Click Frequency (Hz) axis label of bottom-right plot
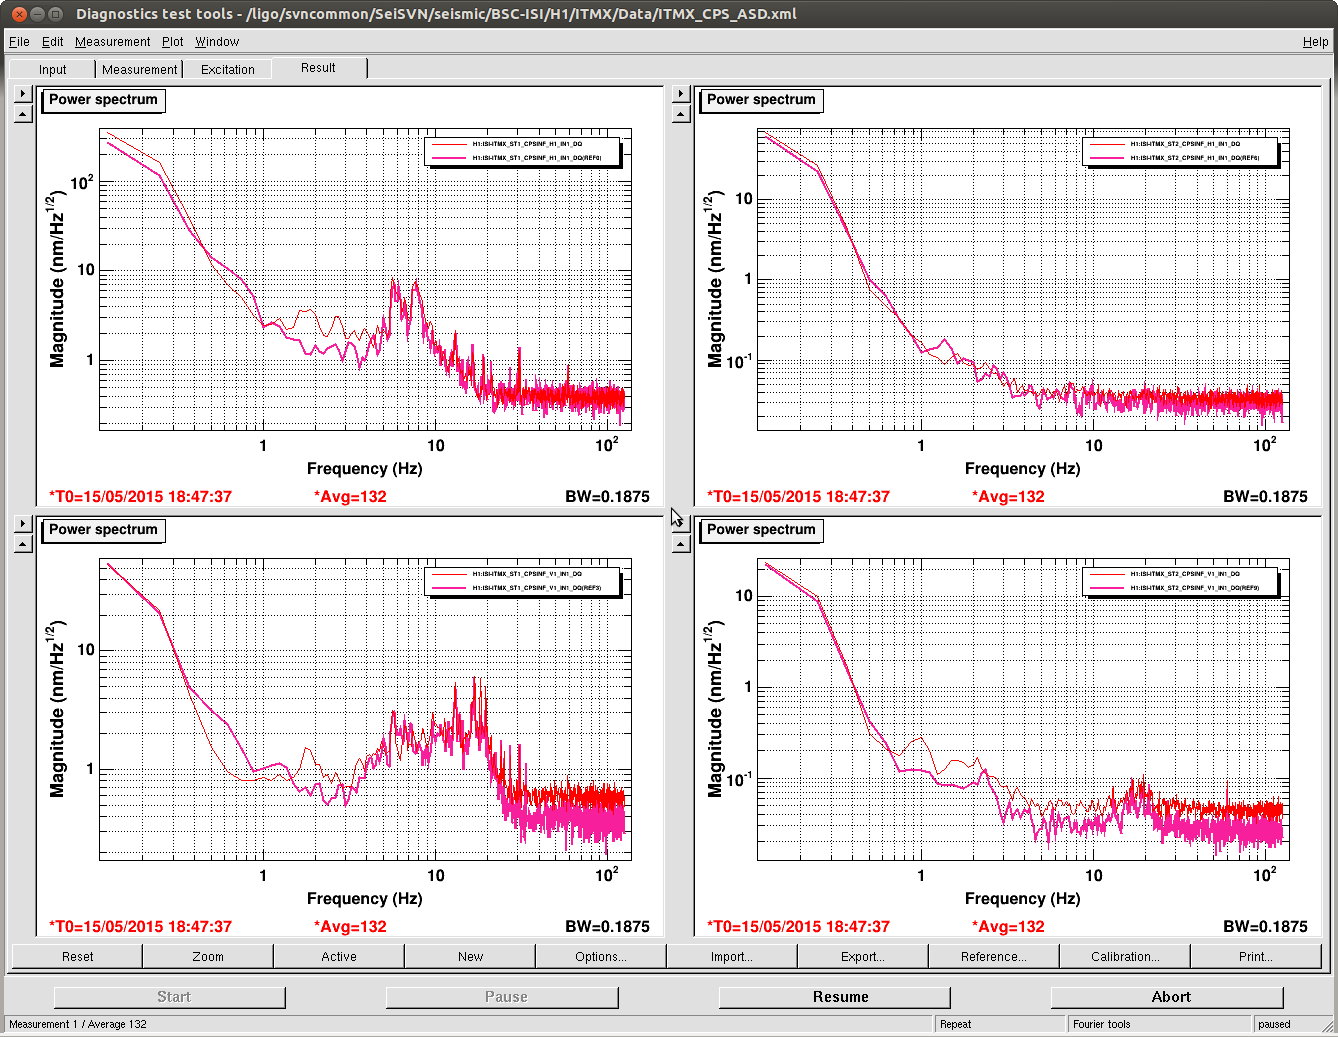 (x=1022, y=899)
